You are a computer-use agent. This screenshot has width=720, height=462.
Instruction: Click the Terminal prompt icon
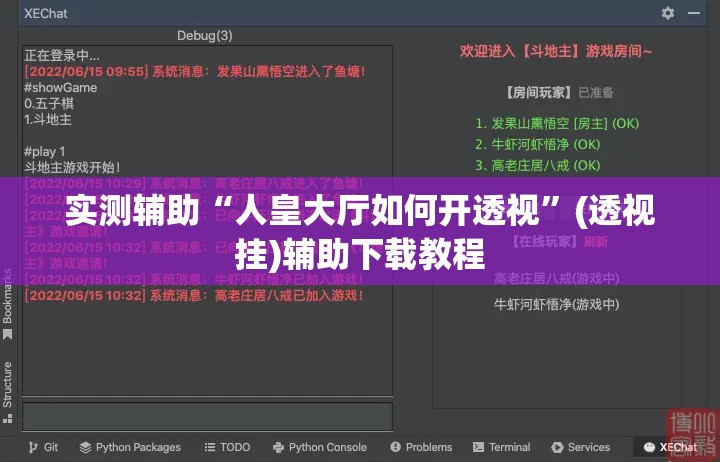point(478,447)
